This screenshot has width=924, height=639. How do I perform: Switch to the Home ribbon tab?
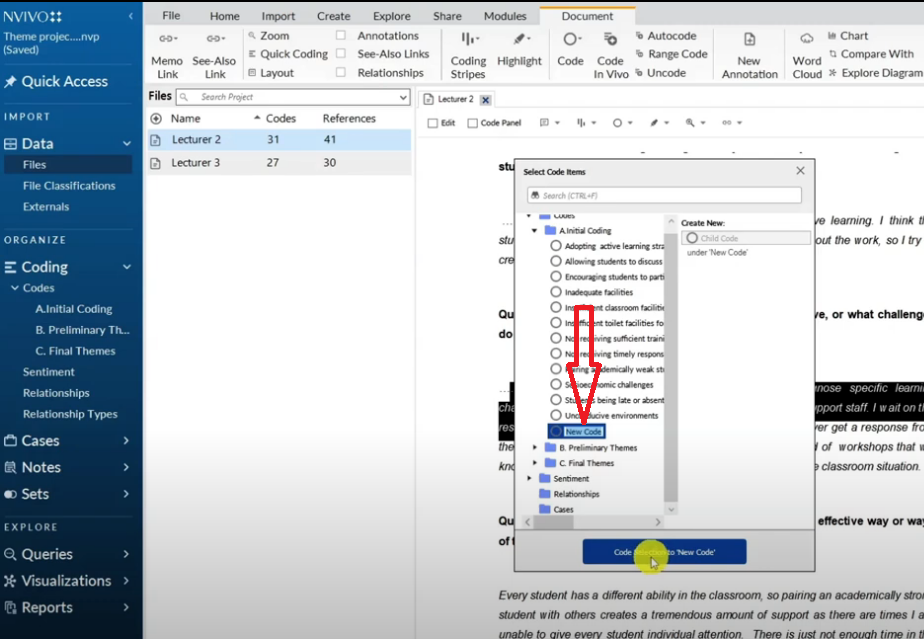click(225, 16)
